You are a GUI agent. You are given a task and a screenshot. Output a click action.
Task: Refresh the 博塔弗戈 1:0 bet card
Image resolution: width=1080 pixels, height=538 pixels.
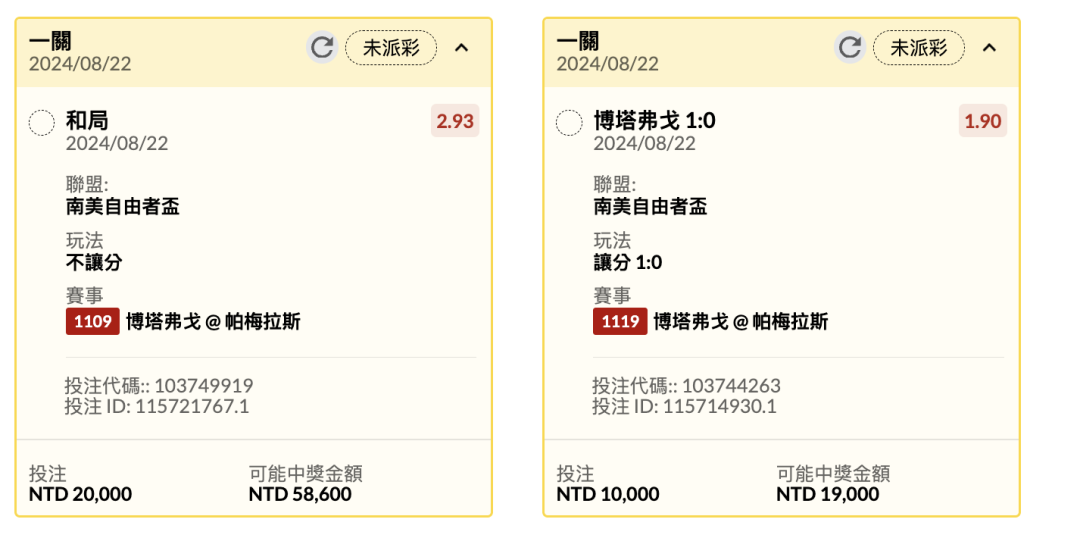click(x=850, y=48)
